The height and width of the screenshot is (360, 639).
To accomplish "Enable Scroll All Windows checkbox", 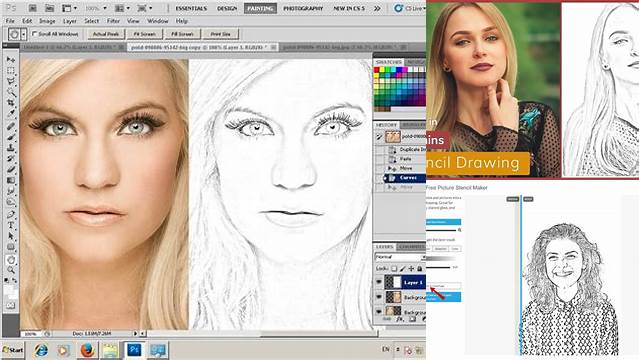I will click(x=35, y=34).
